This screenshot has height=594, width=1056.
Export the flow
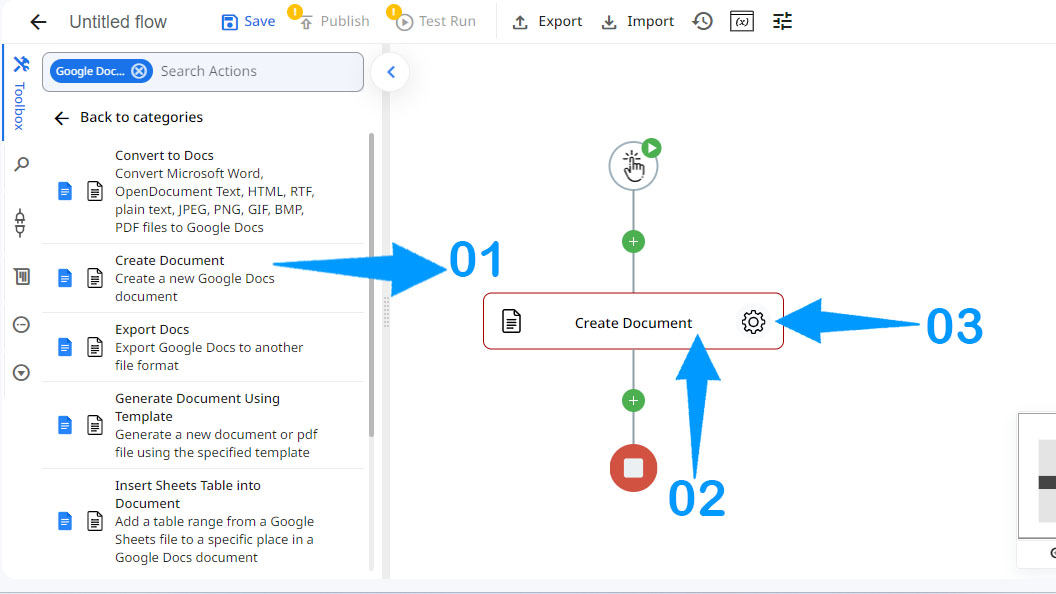pos(547,22)
